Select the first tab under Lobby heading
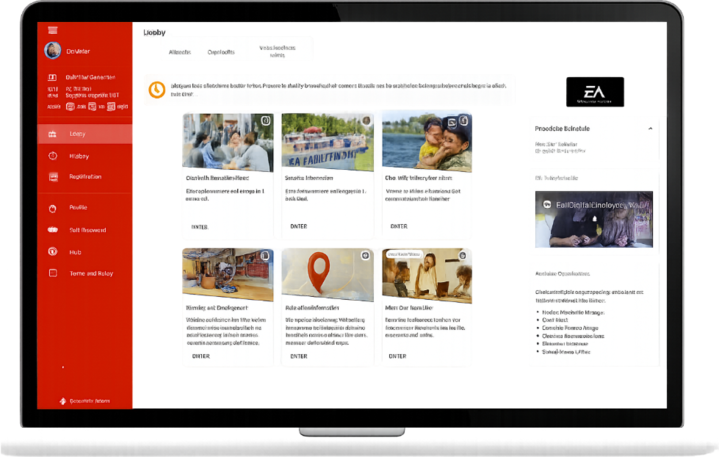 coord(181,51)
